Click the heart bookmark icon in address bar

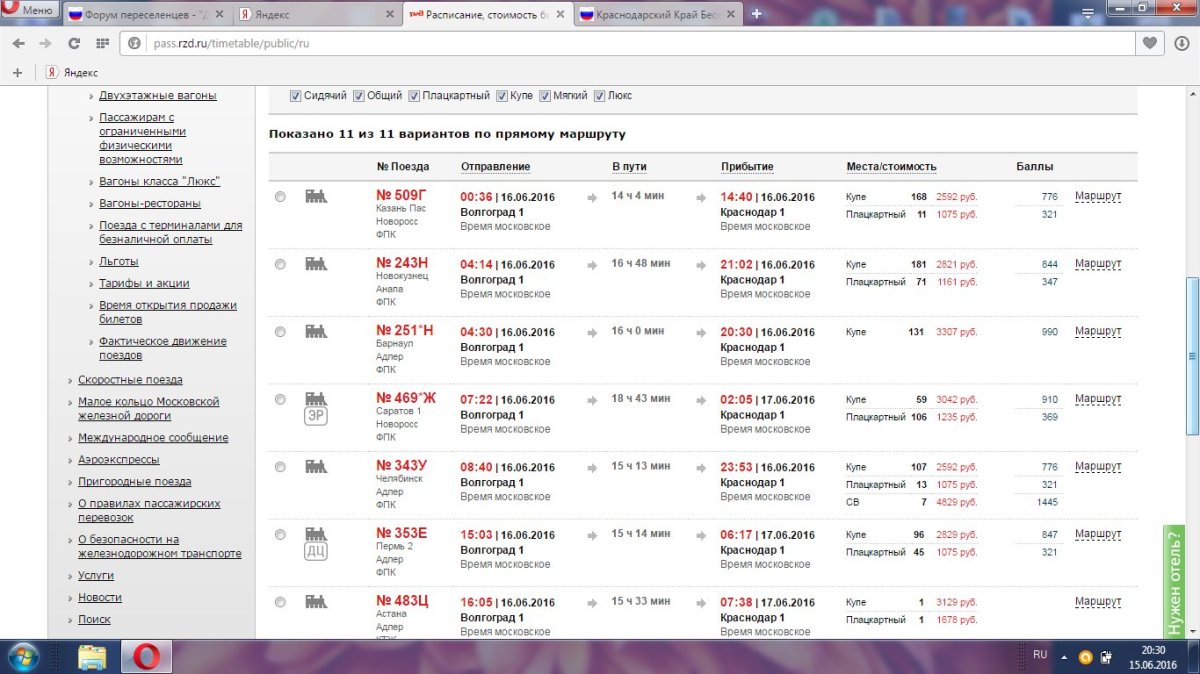1151,43
